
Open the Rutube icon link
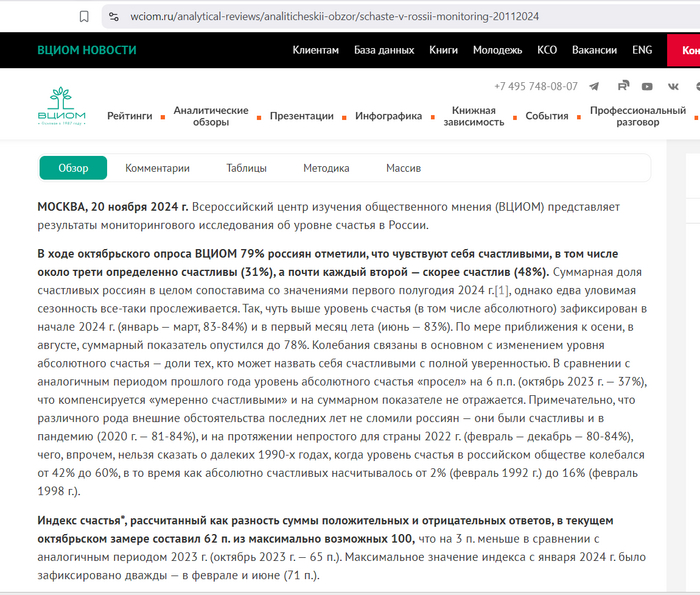click(x=623, y=86)
